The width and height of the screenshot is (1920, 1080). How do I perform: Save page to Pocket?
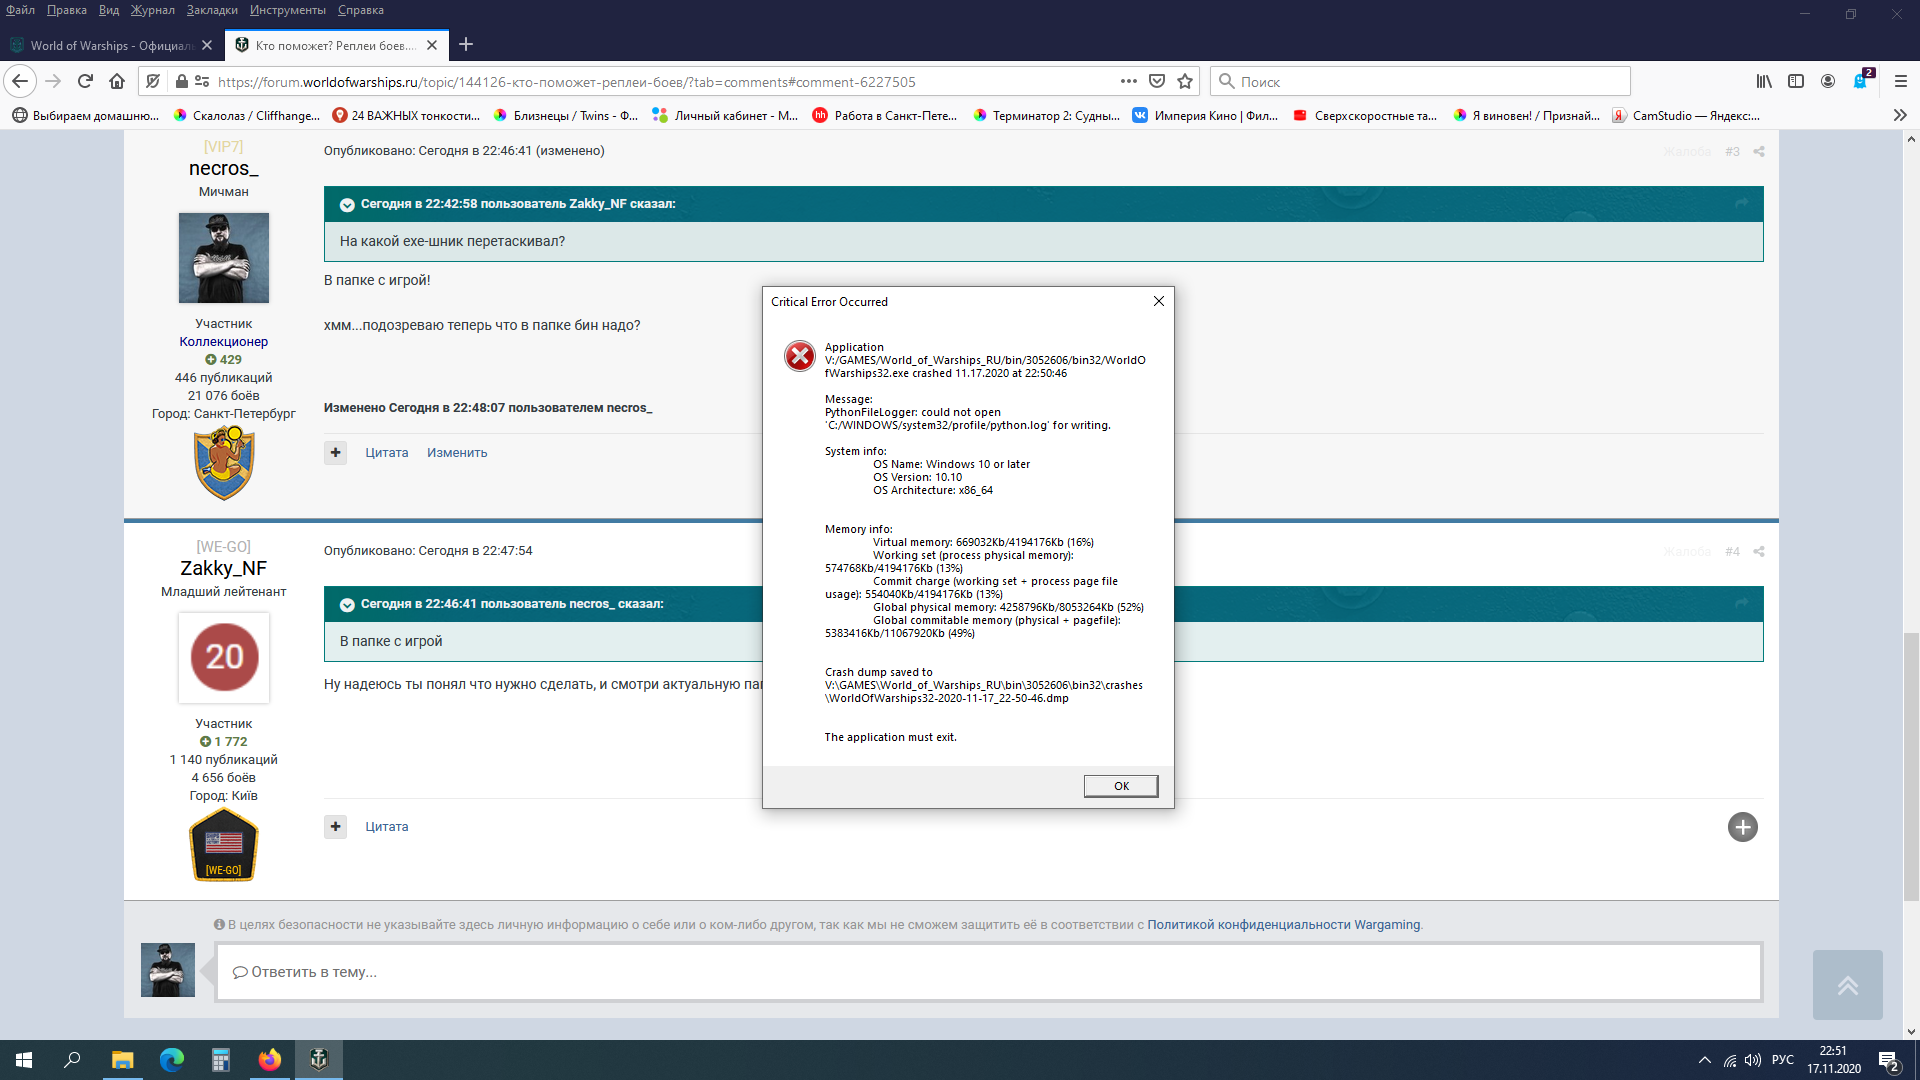click(1157, 81)
